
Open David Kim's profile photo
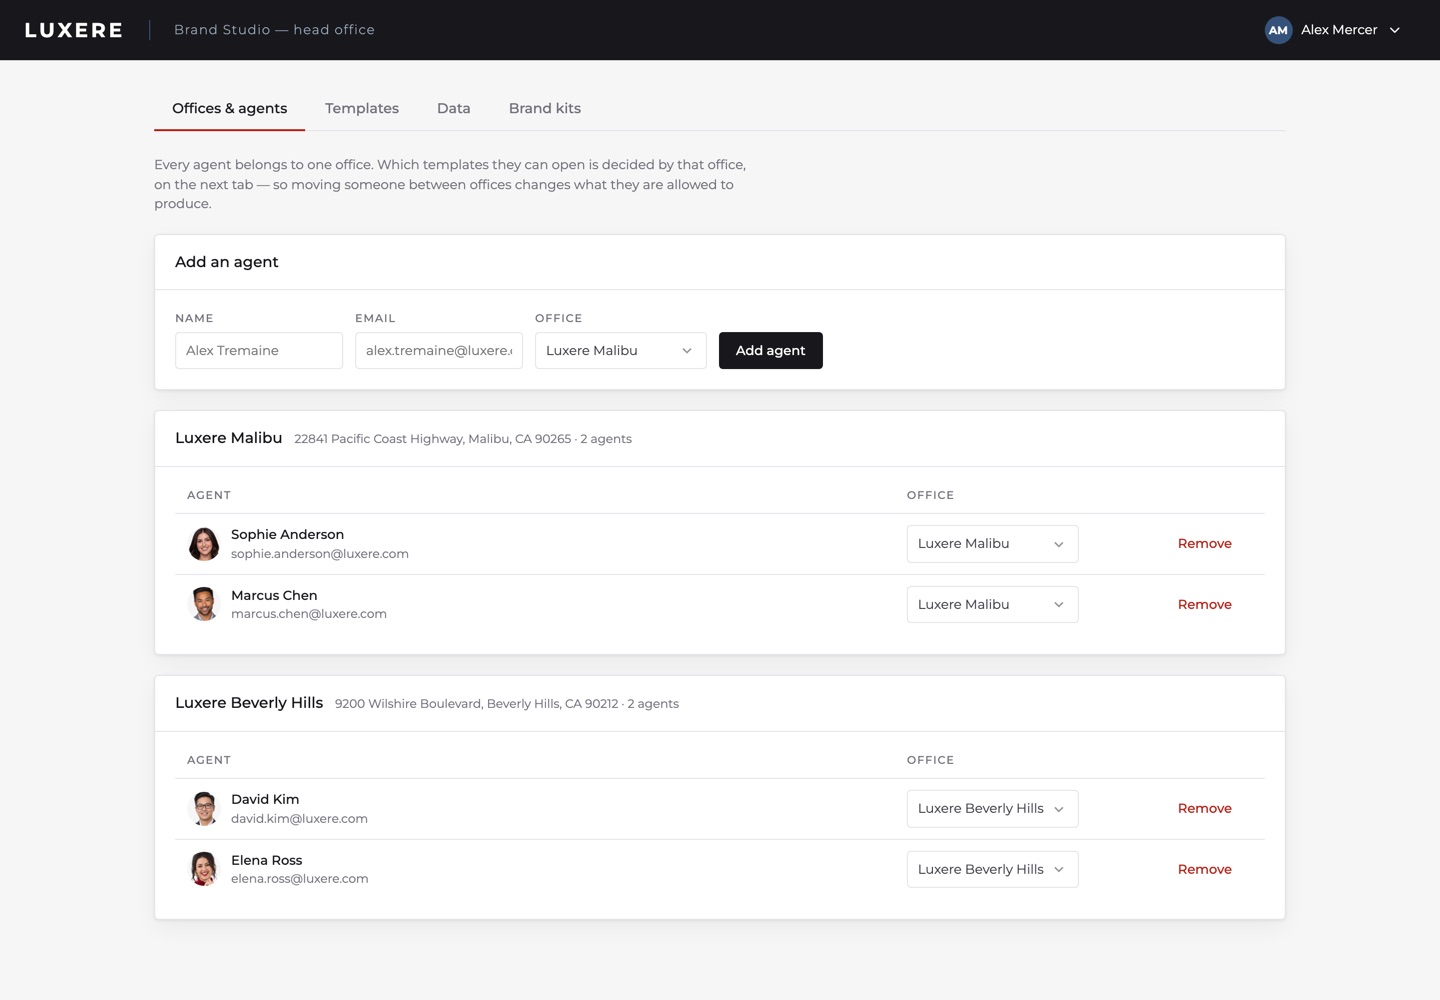tap(204, 808)
